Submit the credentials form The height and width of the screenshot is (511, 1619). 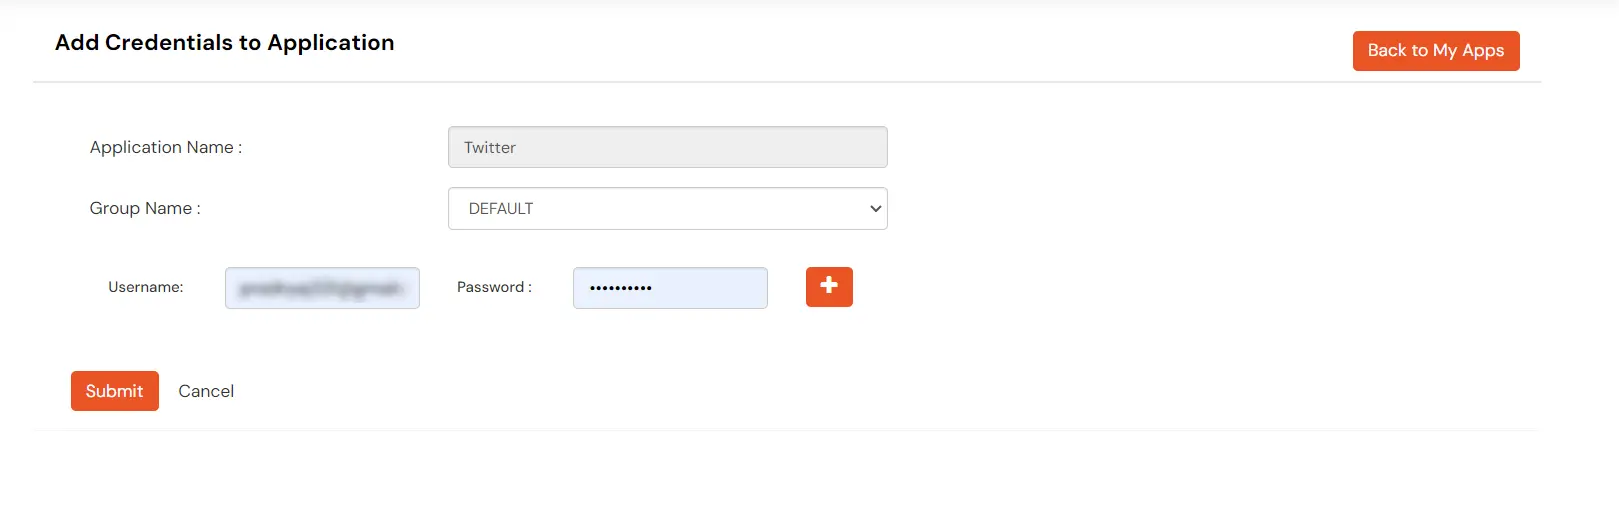[x=115, y=391]
